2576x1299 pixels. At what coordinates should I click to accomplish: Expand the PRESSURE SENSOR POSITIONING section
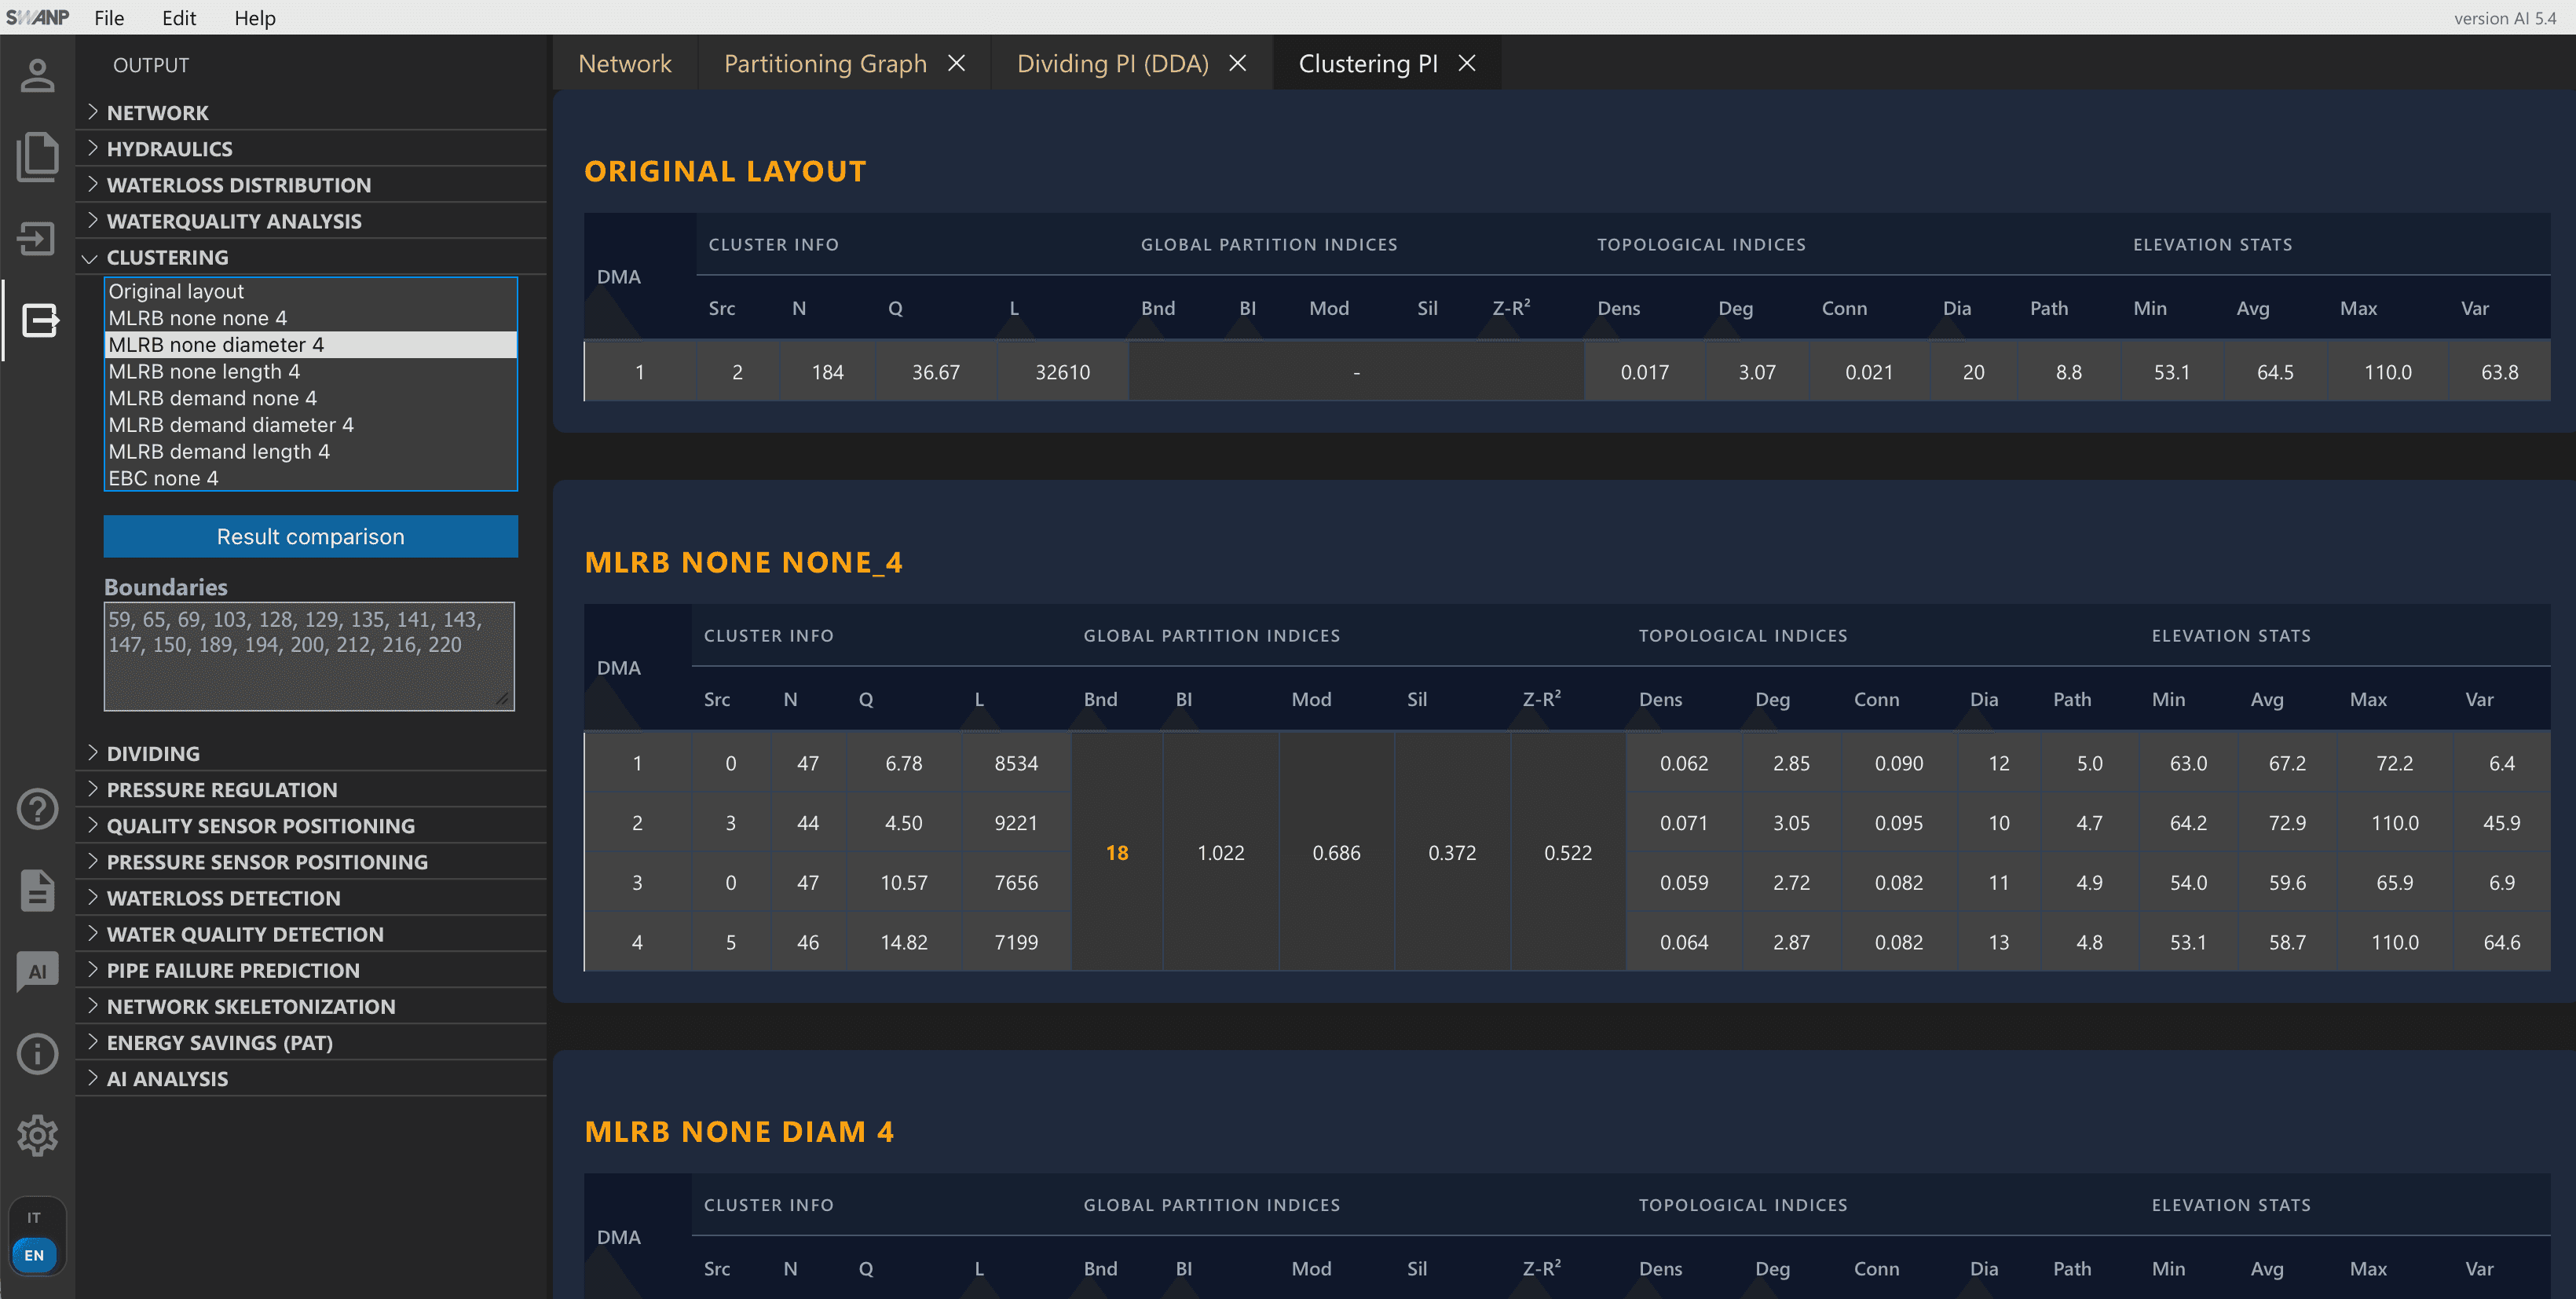[311, 861]
